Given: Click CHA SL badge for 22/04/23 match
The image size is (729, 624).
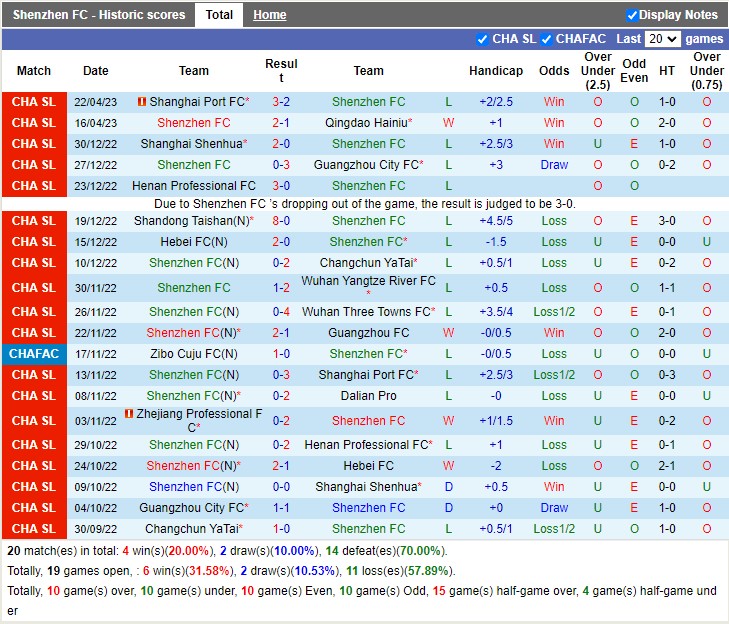Looking at the screenshot, I should point(34,102).
